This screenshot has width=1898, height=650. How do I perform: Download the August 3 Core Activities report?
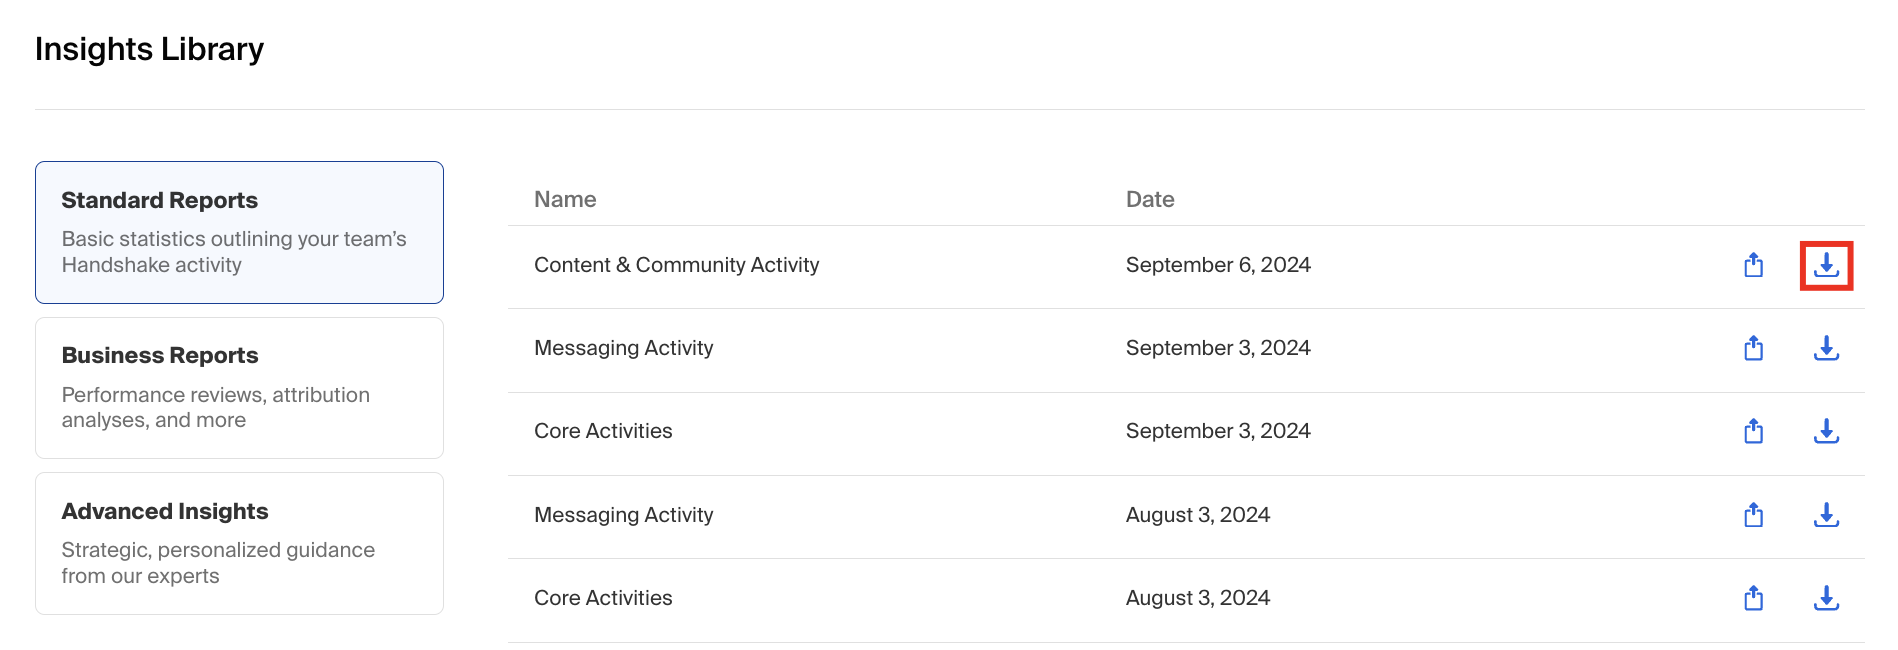(1826, 598)
